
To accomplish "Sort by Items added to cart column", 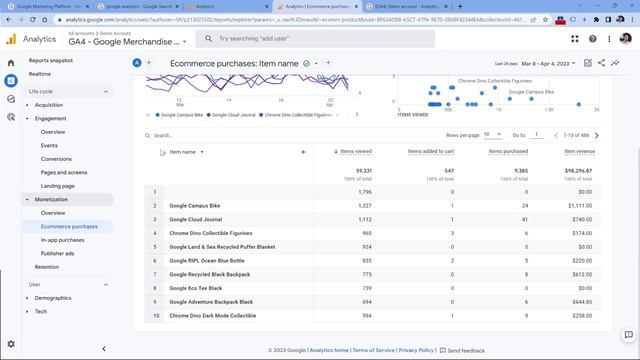I will point(431,151).
